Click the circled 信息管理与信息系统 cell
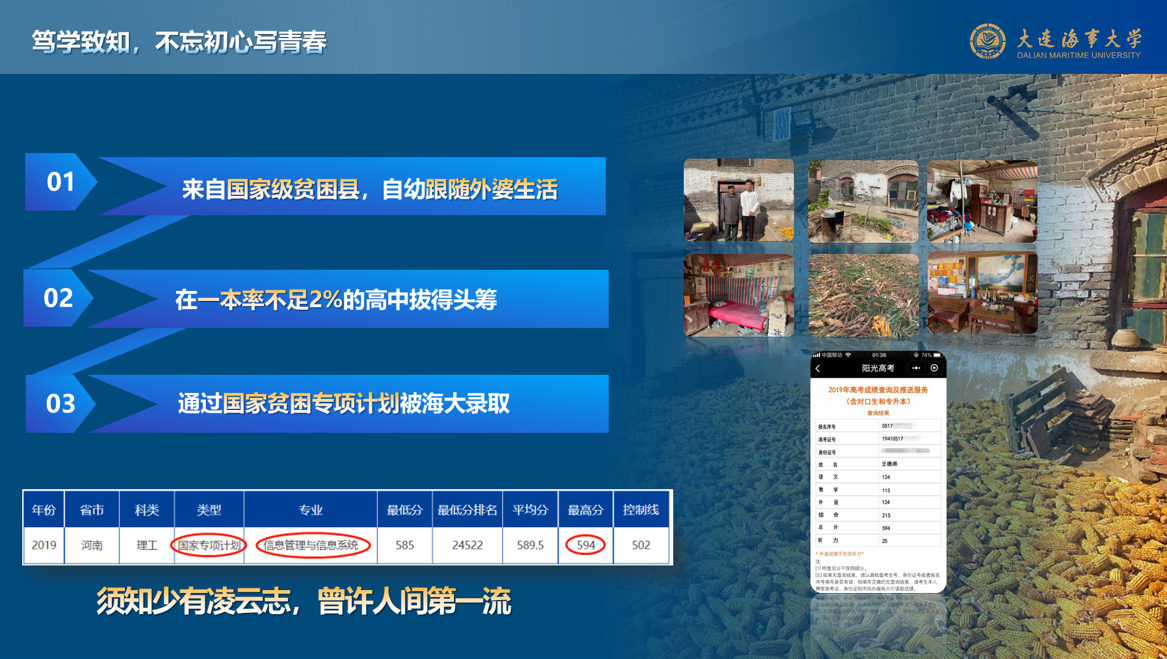The height and width of the screenshot is (659, 1167). coord(311,545)
